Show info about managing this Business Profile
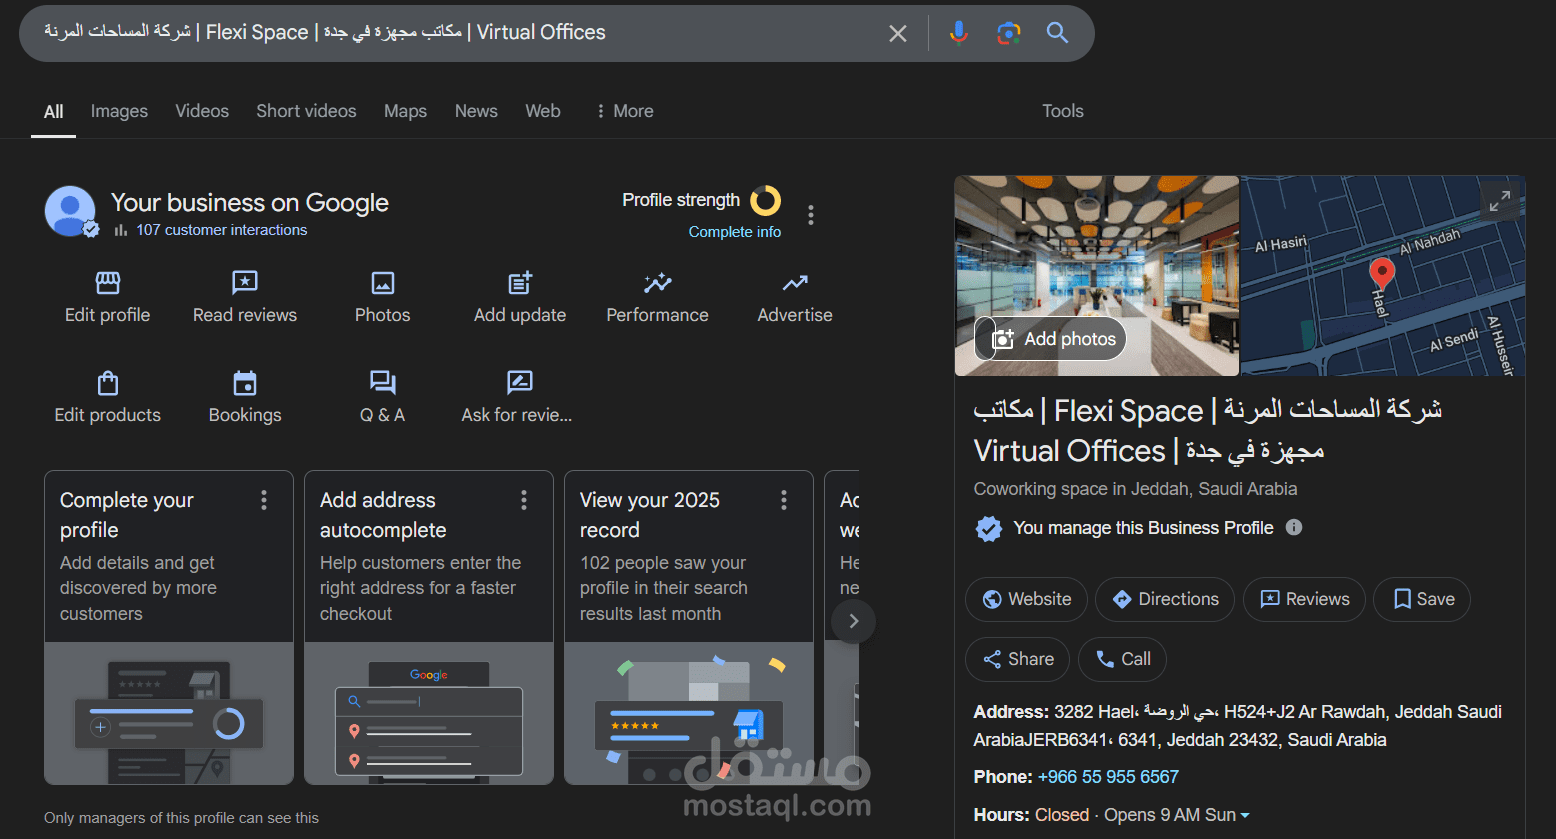 pos(1294,527)
